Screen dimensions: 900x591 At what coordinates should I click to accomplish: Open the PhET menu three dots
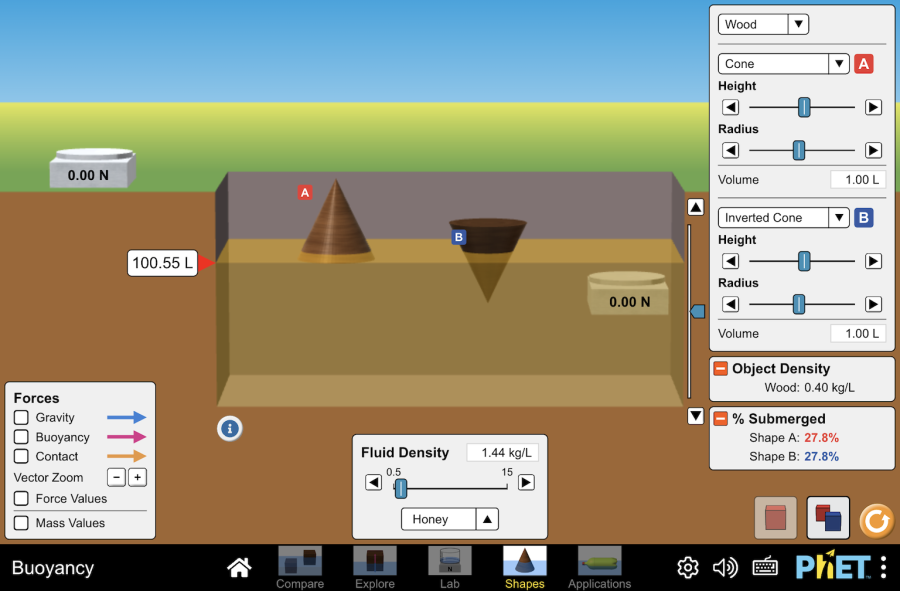883,568
